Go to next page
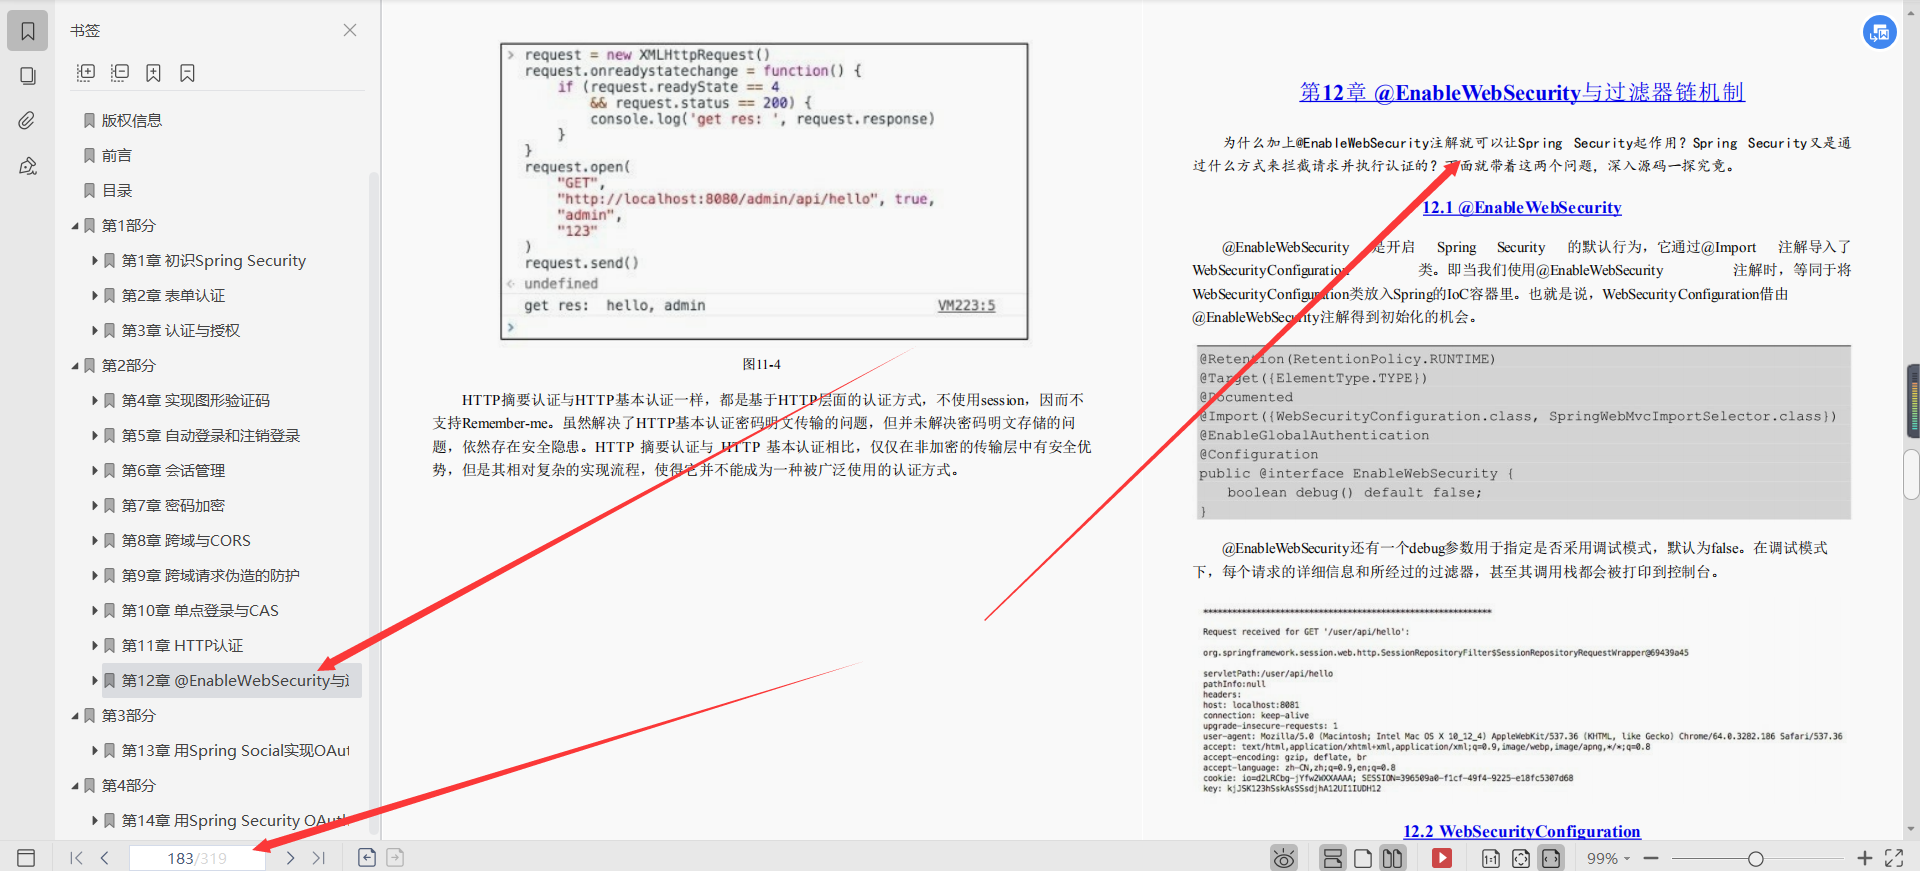 coord(290,858)
